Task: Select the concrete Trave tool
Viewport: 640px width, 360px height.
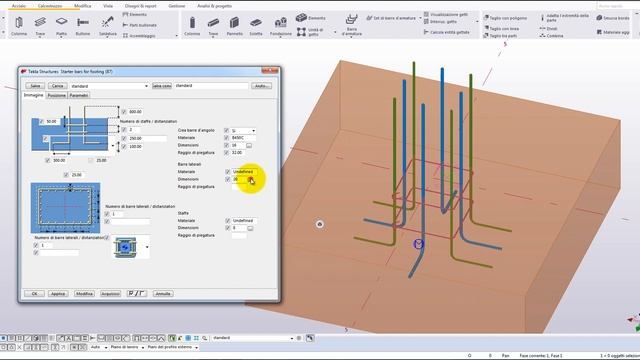Action: (x=213, y=26)
